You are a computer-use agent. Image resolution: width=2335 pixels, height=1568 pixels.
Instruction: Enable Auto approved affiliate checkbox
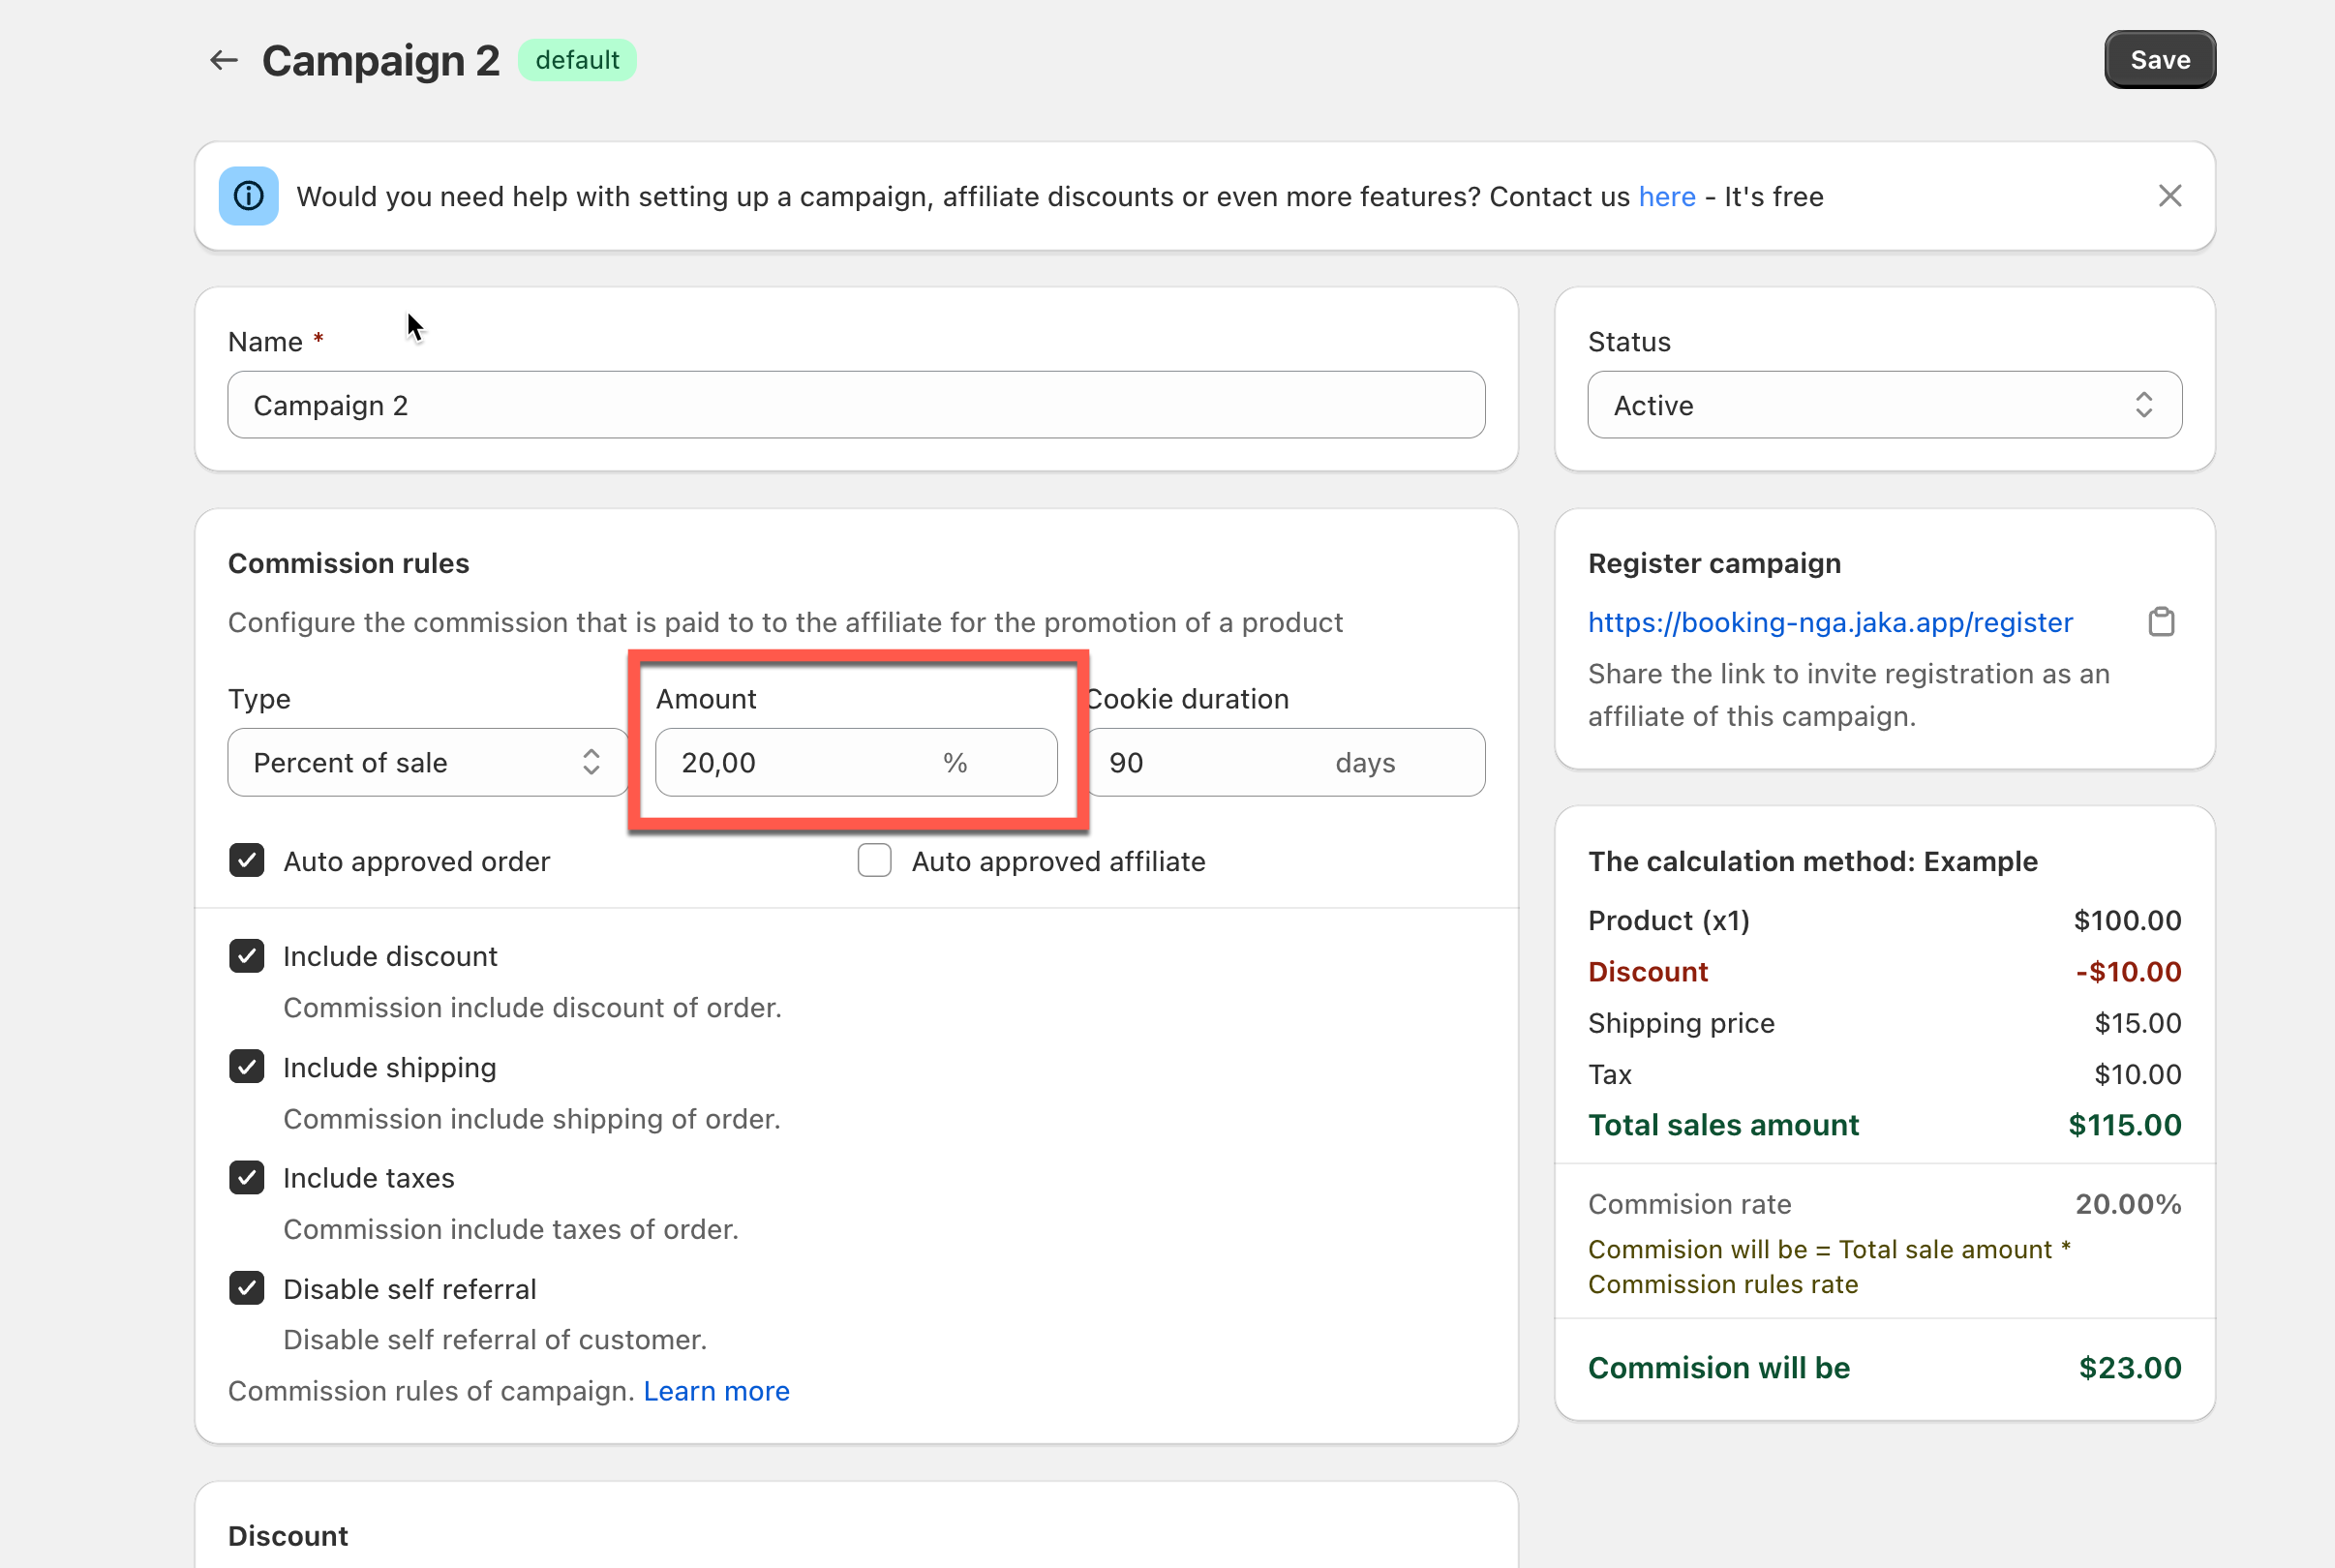click(874, 861)
